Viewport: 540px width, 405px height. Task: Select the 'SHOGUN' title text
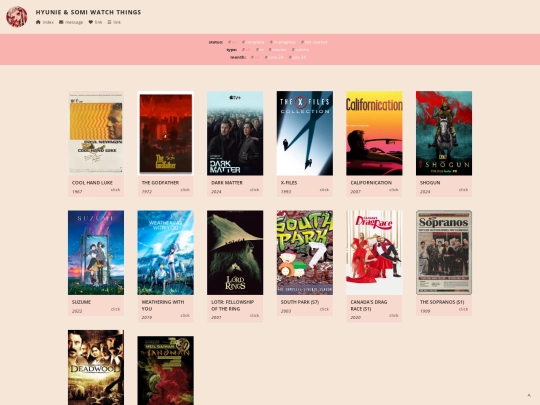[430, 183]
